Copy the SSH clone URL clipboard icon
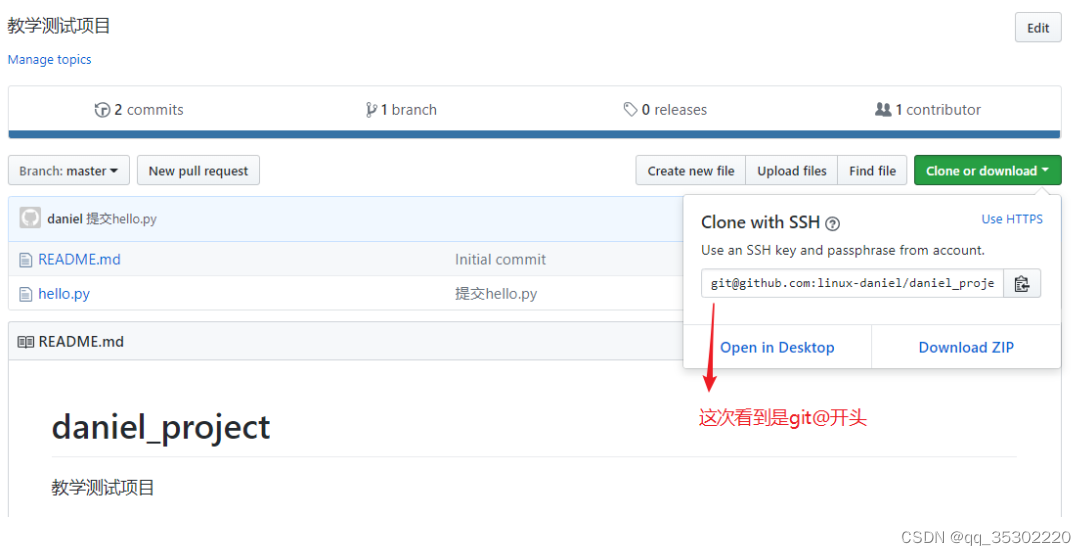The image size is (1086, 555). coord(1022,283)
